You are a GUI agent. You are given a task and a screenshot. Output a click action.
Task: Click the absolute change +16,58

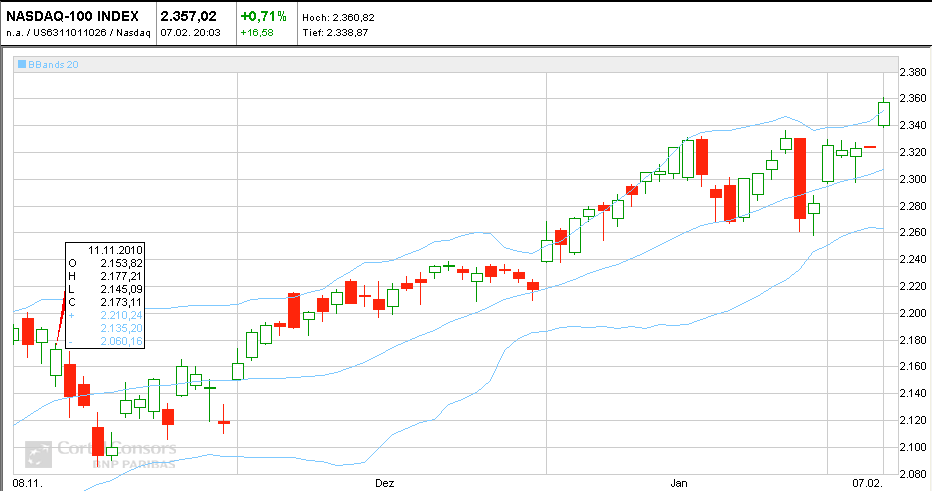(x=257, y=33)
